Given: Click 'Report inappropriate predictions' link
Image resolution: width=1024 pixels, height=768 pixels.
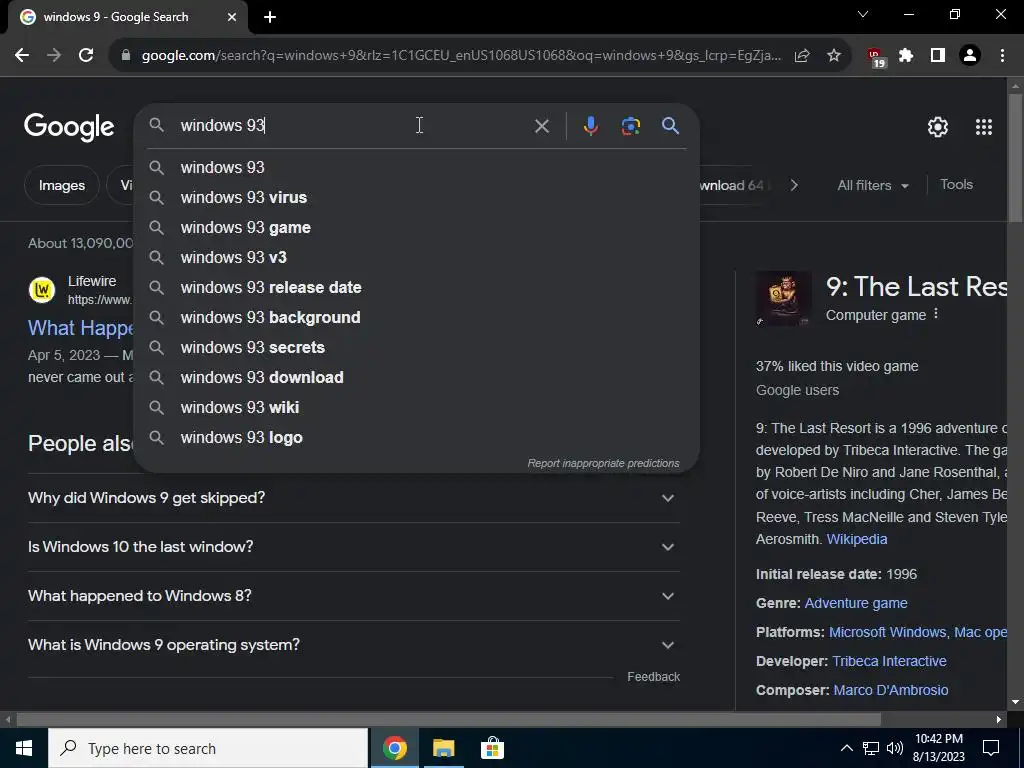Looking at the screenshot, I should (603, 463).
